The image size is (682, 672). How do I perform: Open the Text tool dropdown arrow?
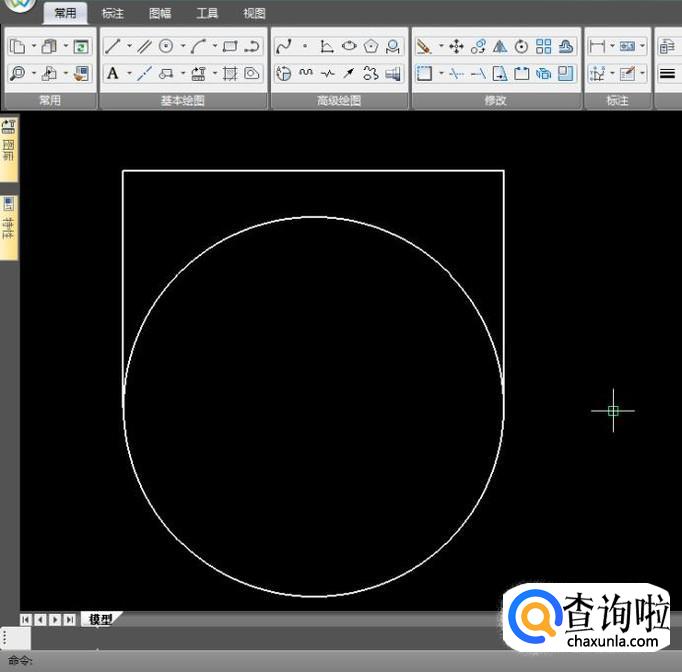[129, 73]
